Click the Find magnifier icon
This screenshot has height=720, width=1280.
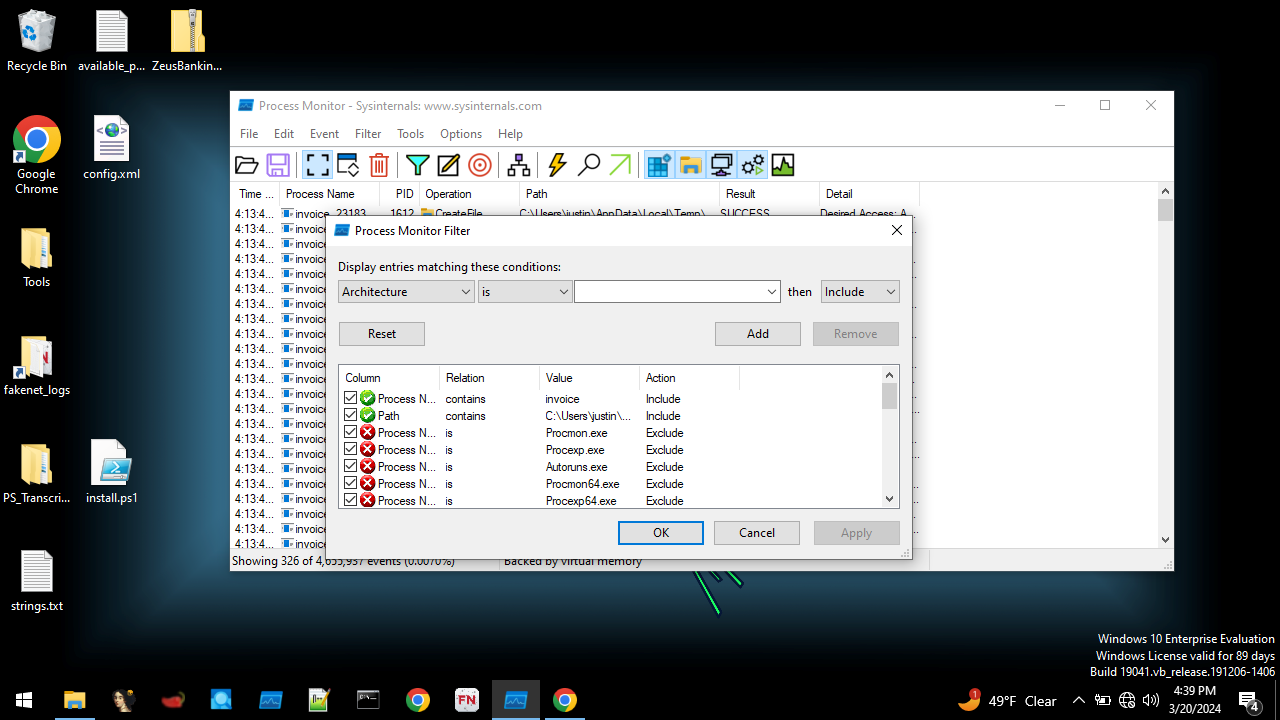pyautogui.click(x=589, y=165)
